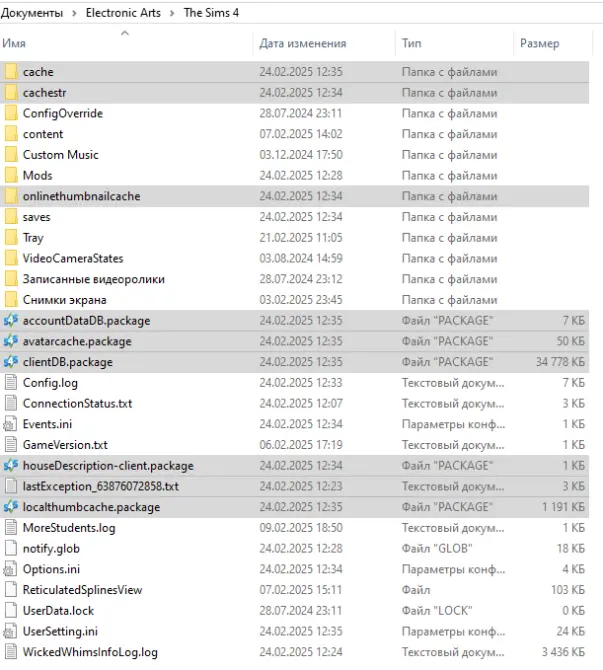Select the WickedWhimsInfoLog.log file name
Screen dimensions: 603x670
[90, 652]
